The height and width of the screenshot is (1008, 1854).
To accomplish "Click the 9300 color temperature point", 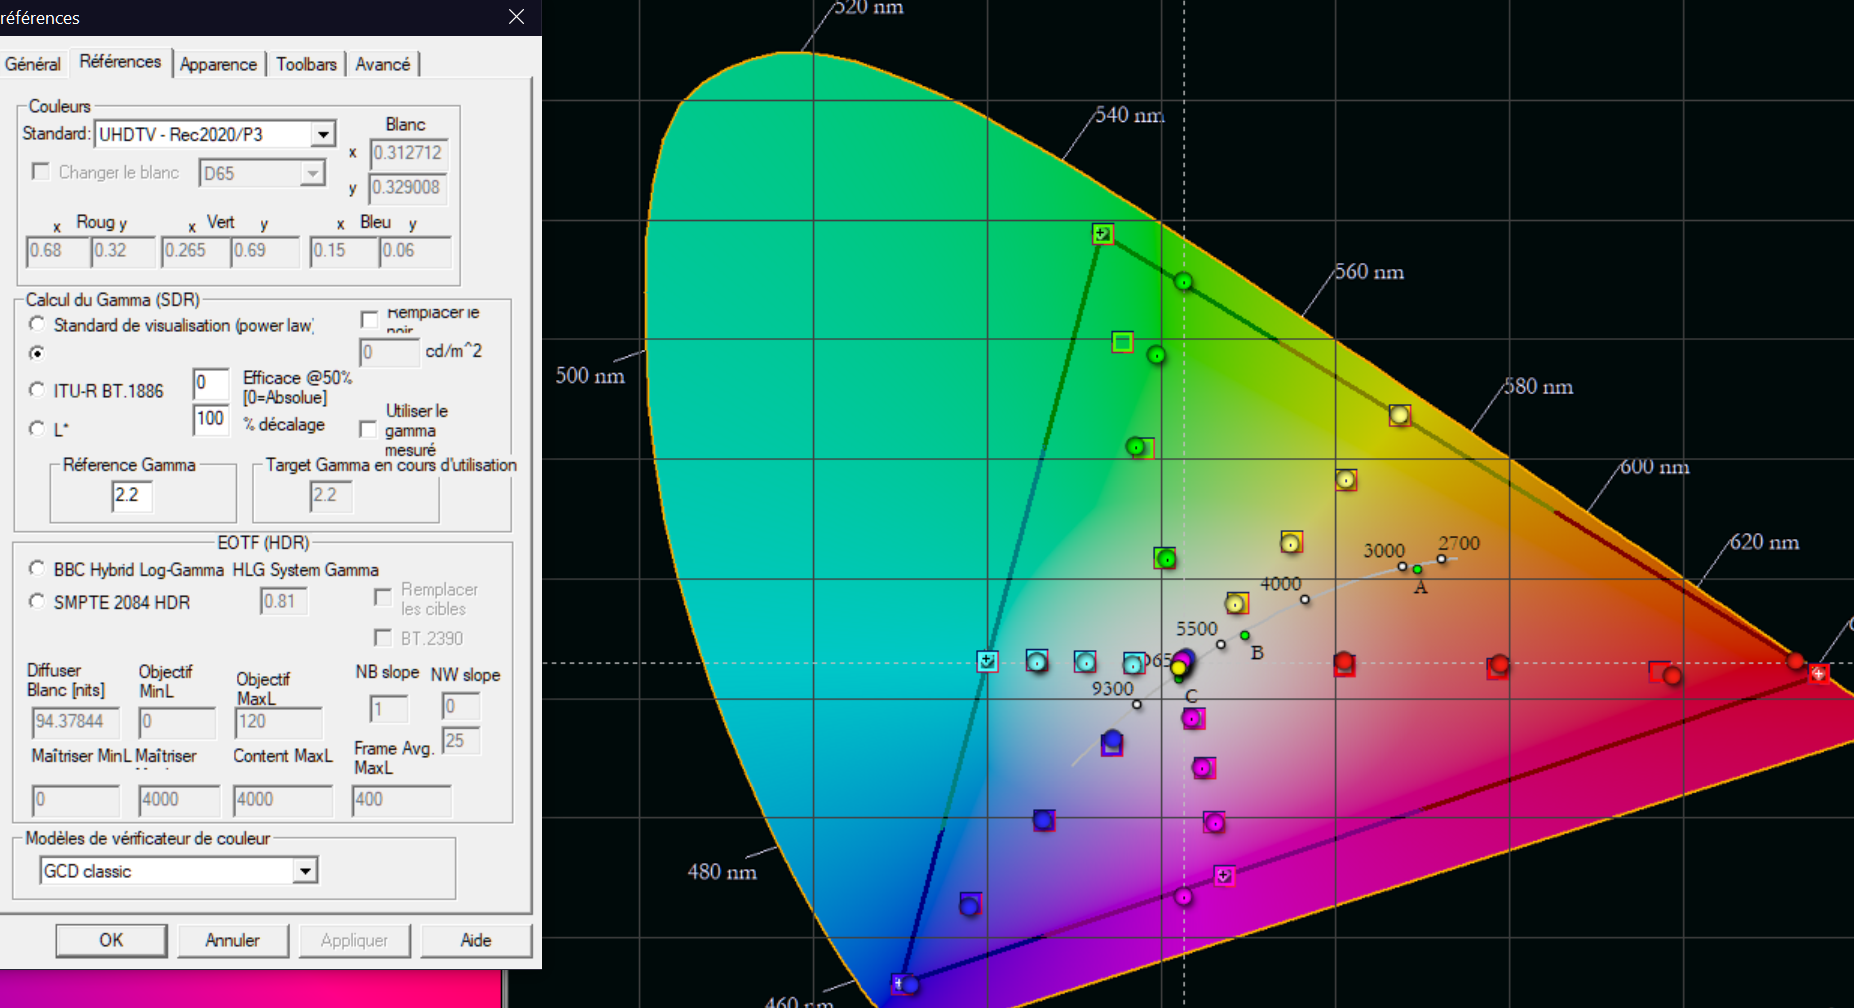I will pos(1137,705).
